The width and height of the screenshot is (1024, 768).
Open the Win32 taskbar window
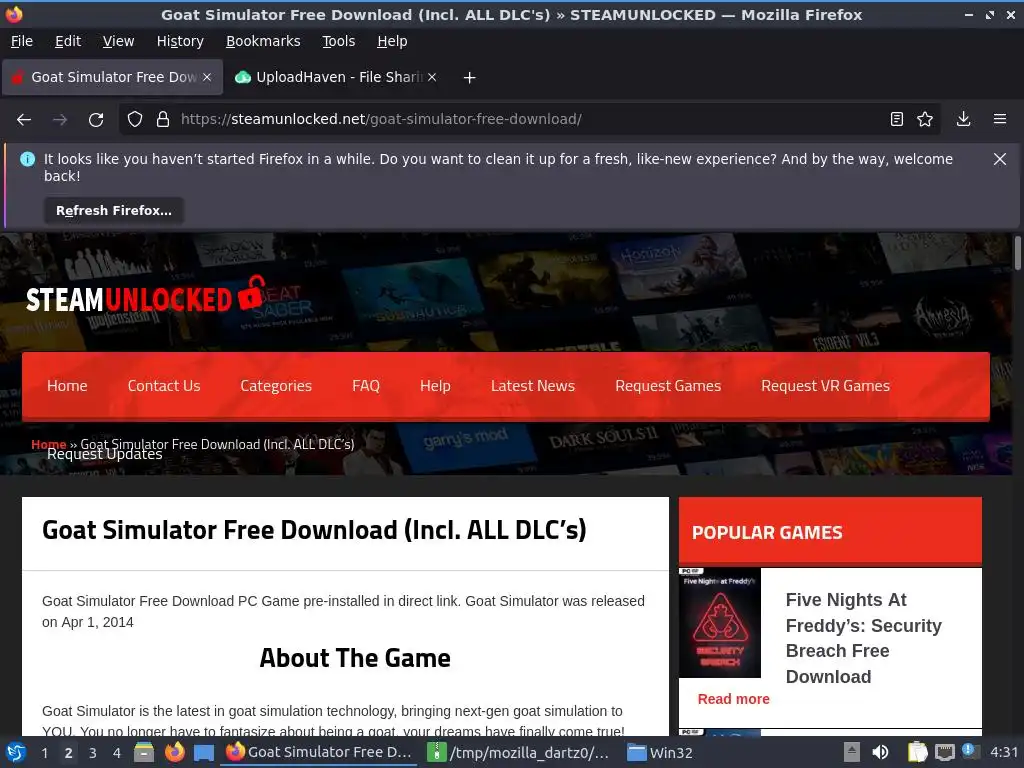tap(660, 752)
